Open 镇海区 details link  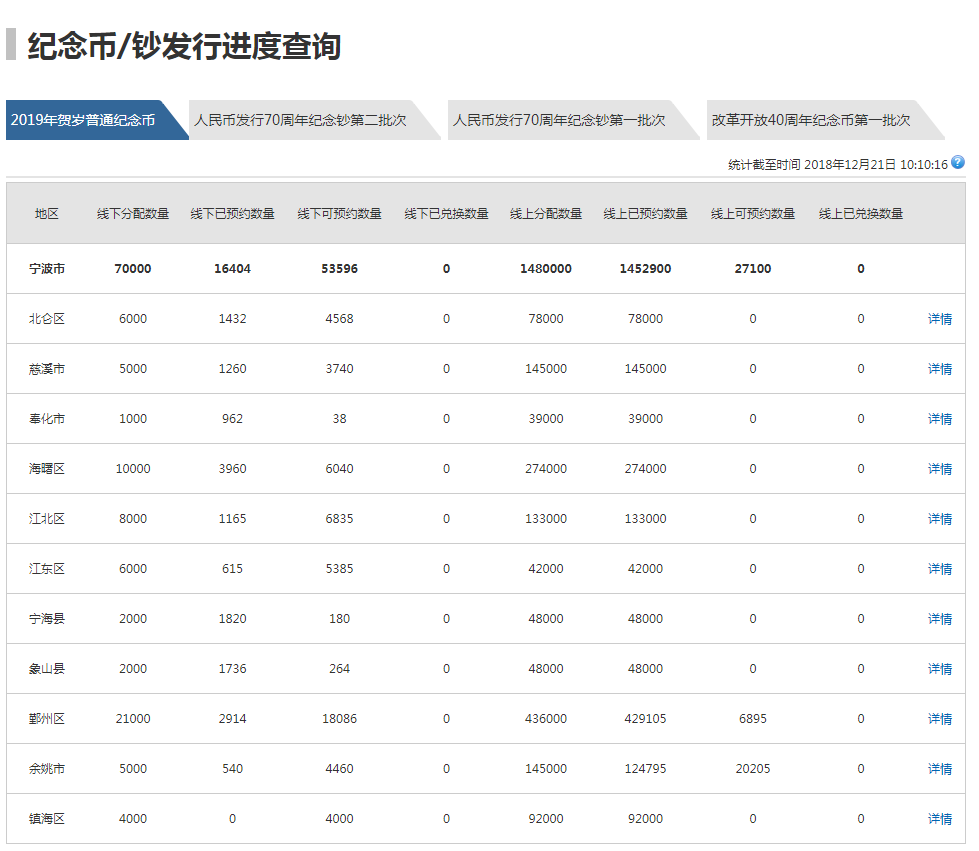(939, 819)
